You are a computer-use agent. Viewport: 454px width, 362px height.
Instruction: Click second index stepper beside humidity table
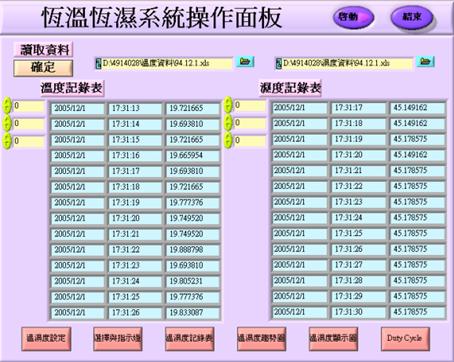(x=228, y=123)
